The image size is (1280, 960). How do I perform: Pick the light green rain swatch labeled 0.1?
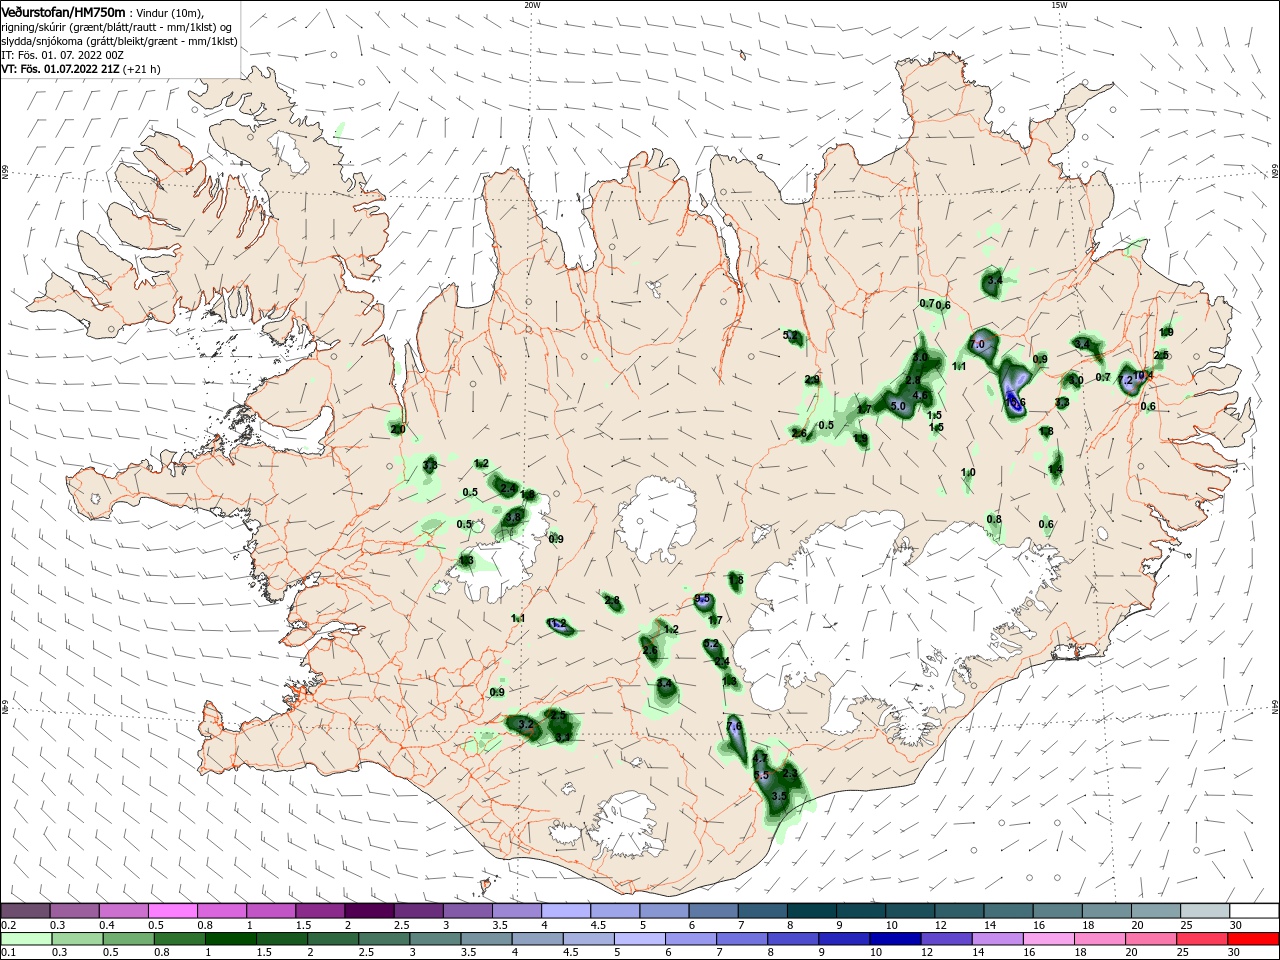point(25,939)
